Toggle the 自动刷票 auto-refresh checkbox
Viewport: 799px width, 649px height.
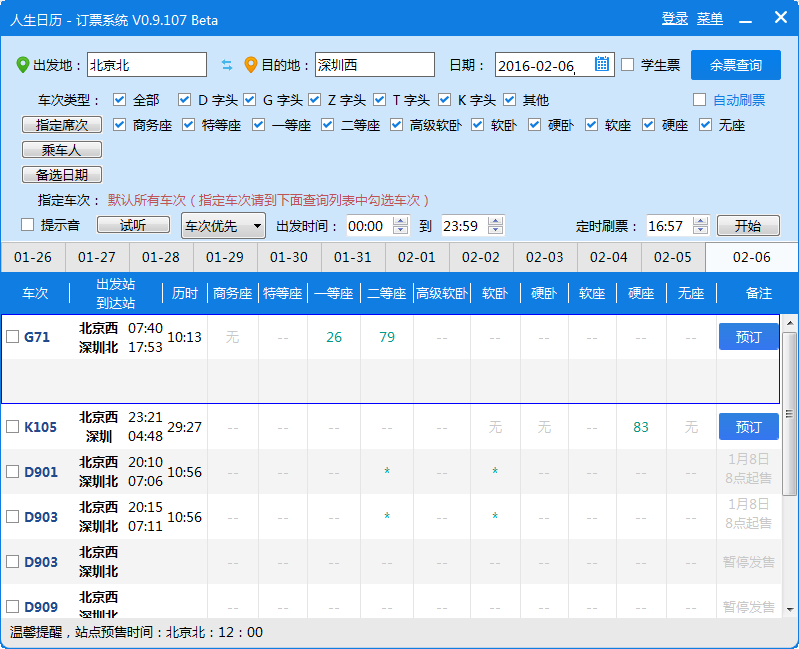[700, 100]
